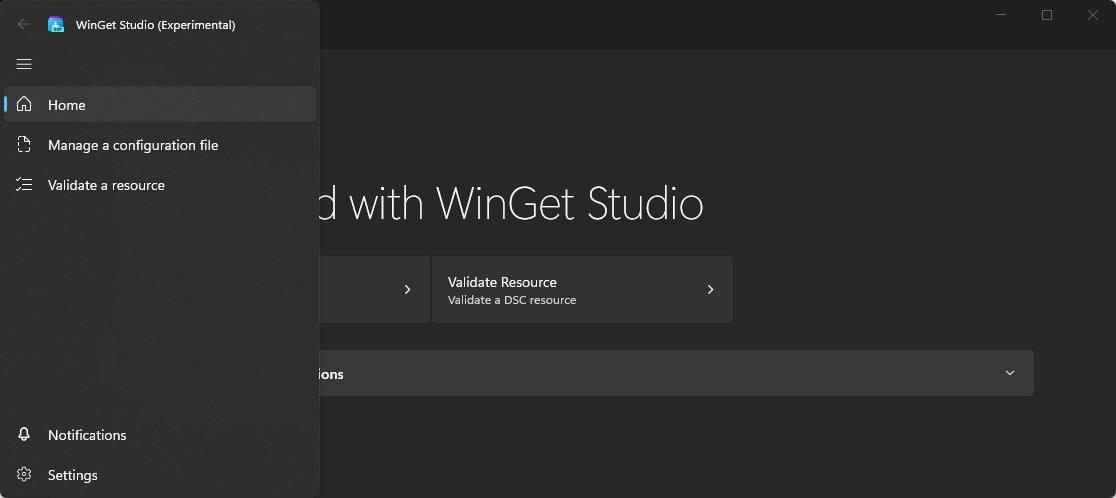Open the Notifications label in sidebar
This screenshot has height=498, width=1116.
coord(87,435)
